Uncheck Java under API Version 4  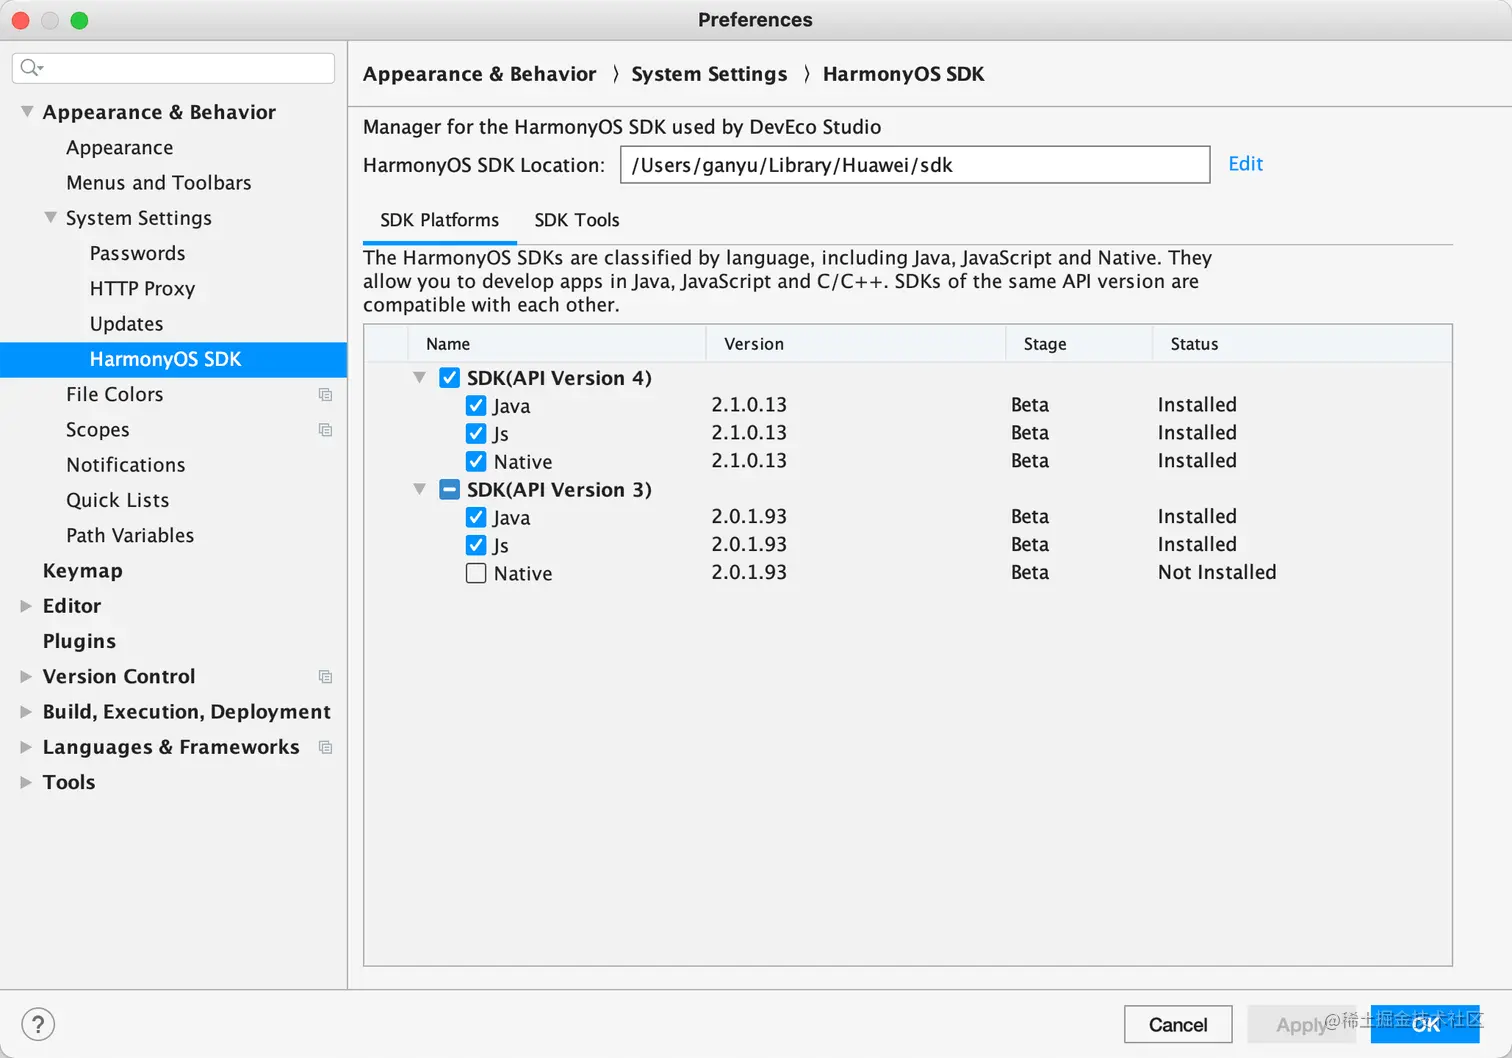(x=476, y=406)
